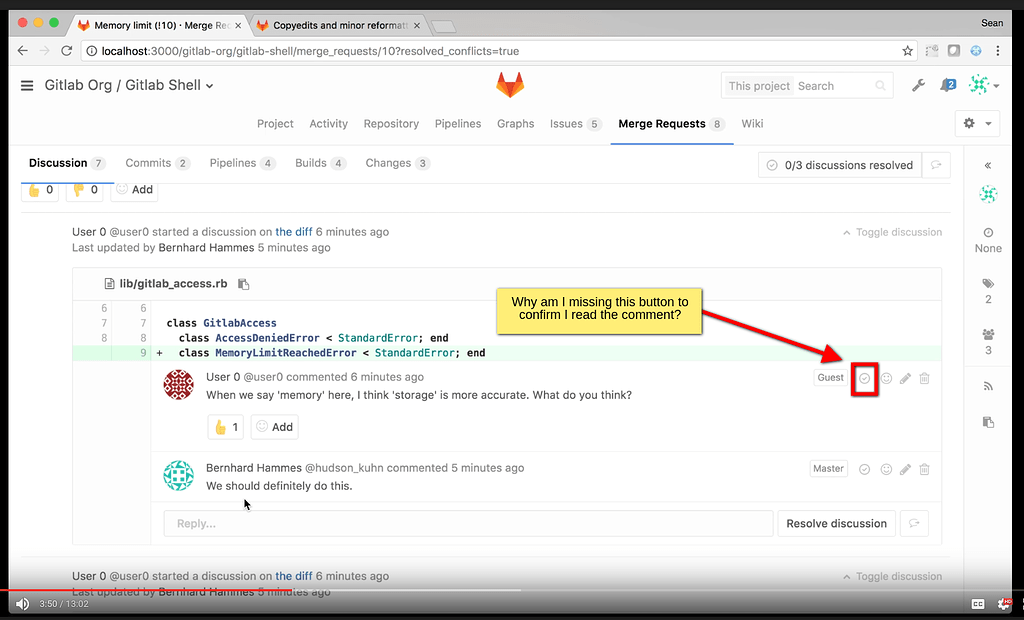Image resolution: width=1024 pixels, height=620 pixels.
Task: Open the diff link in the discussion header
Action: tap(294, 231)
